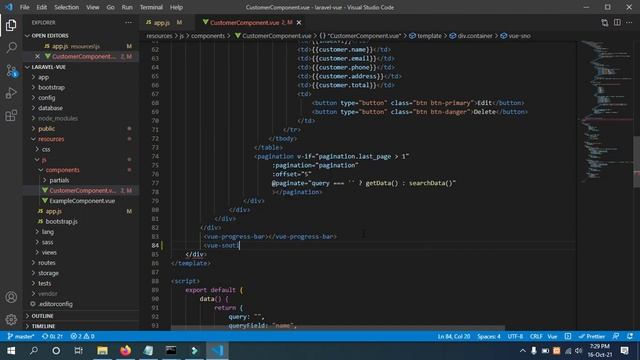This screenshot has height=360, width=640.
Task: Open Task View on taskbar
Action: pos(78,351)
